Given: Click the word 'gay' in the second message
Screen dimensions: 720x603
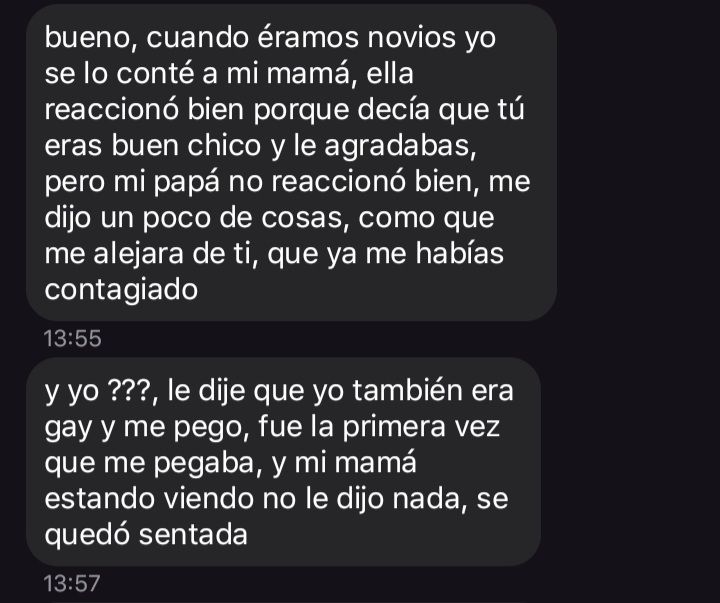Looking at the screenshot, I should tap(68, 427).
